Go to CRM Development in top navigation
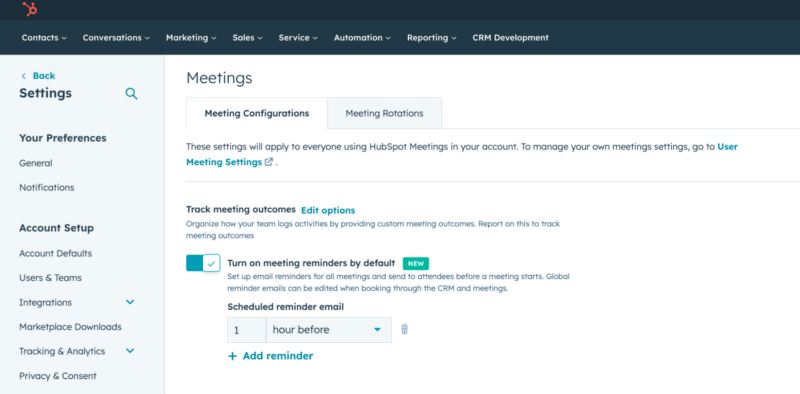 (x=510, y=38)
